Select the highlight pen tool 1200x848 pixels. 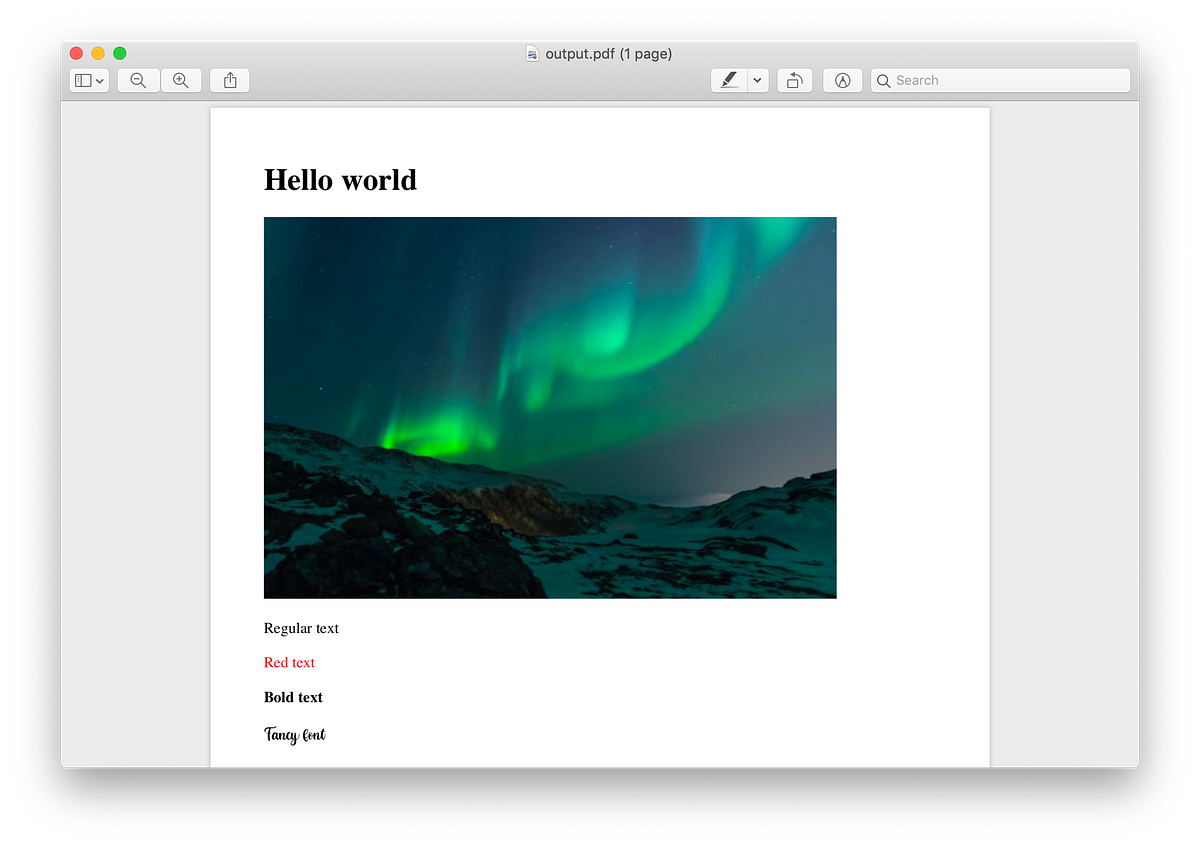729,81
